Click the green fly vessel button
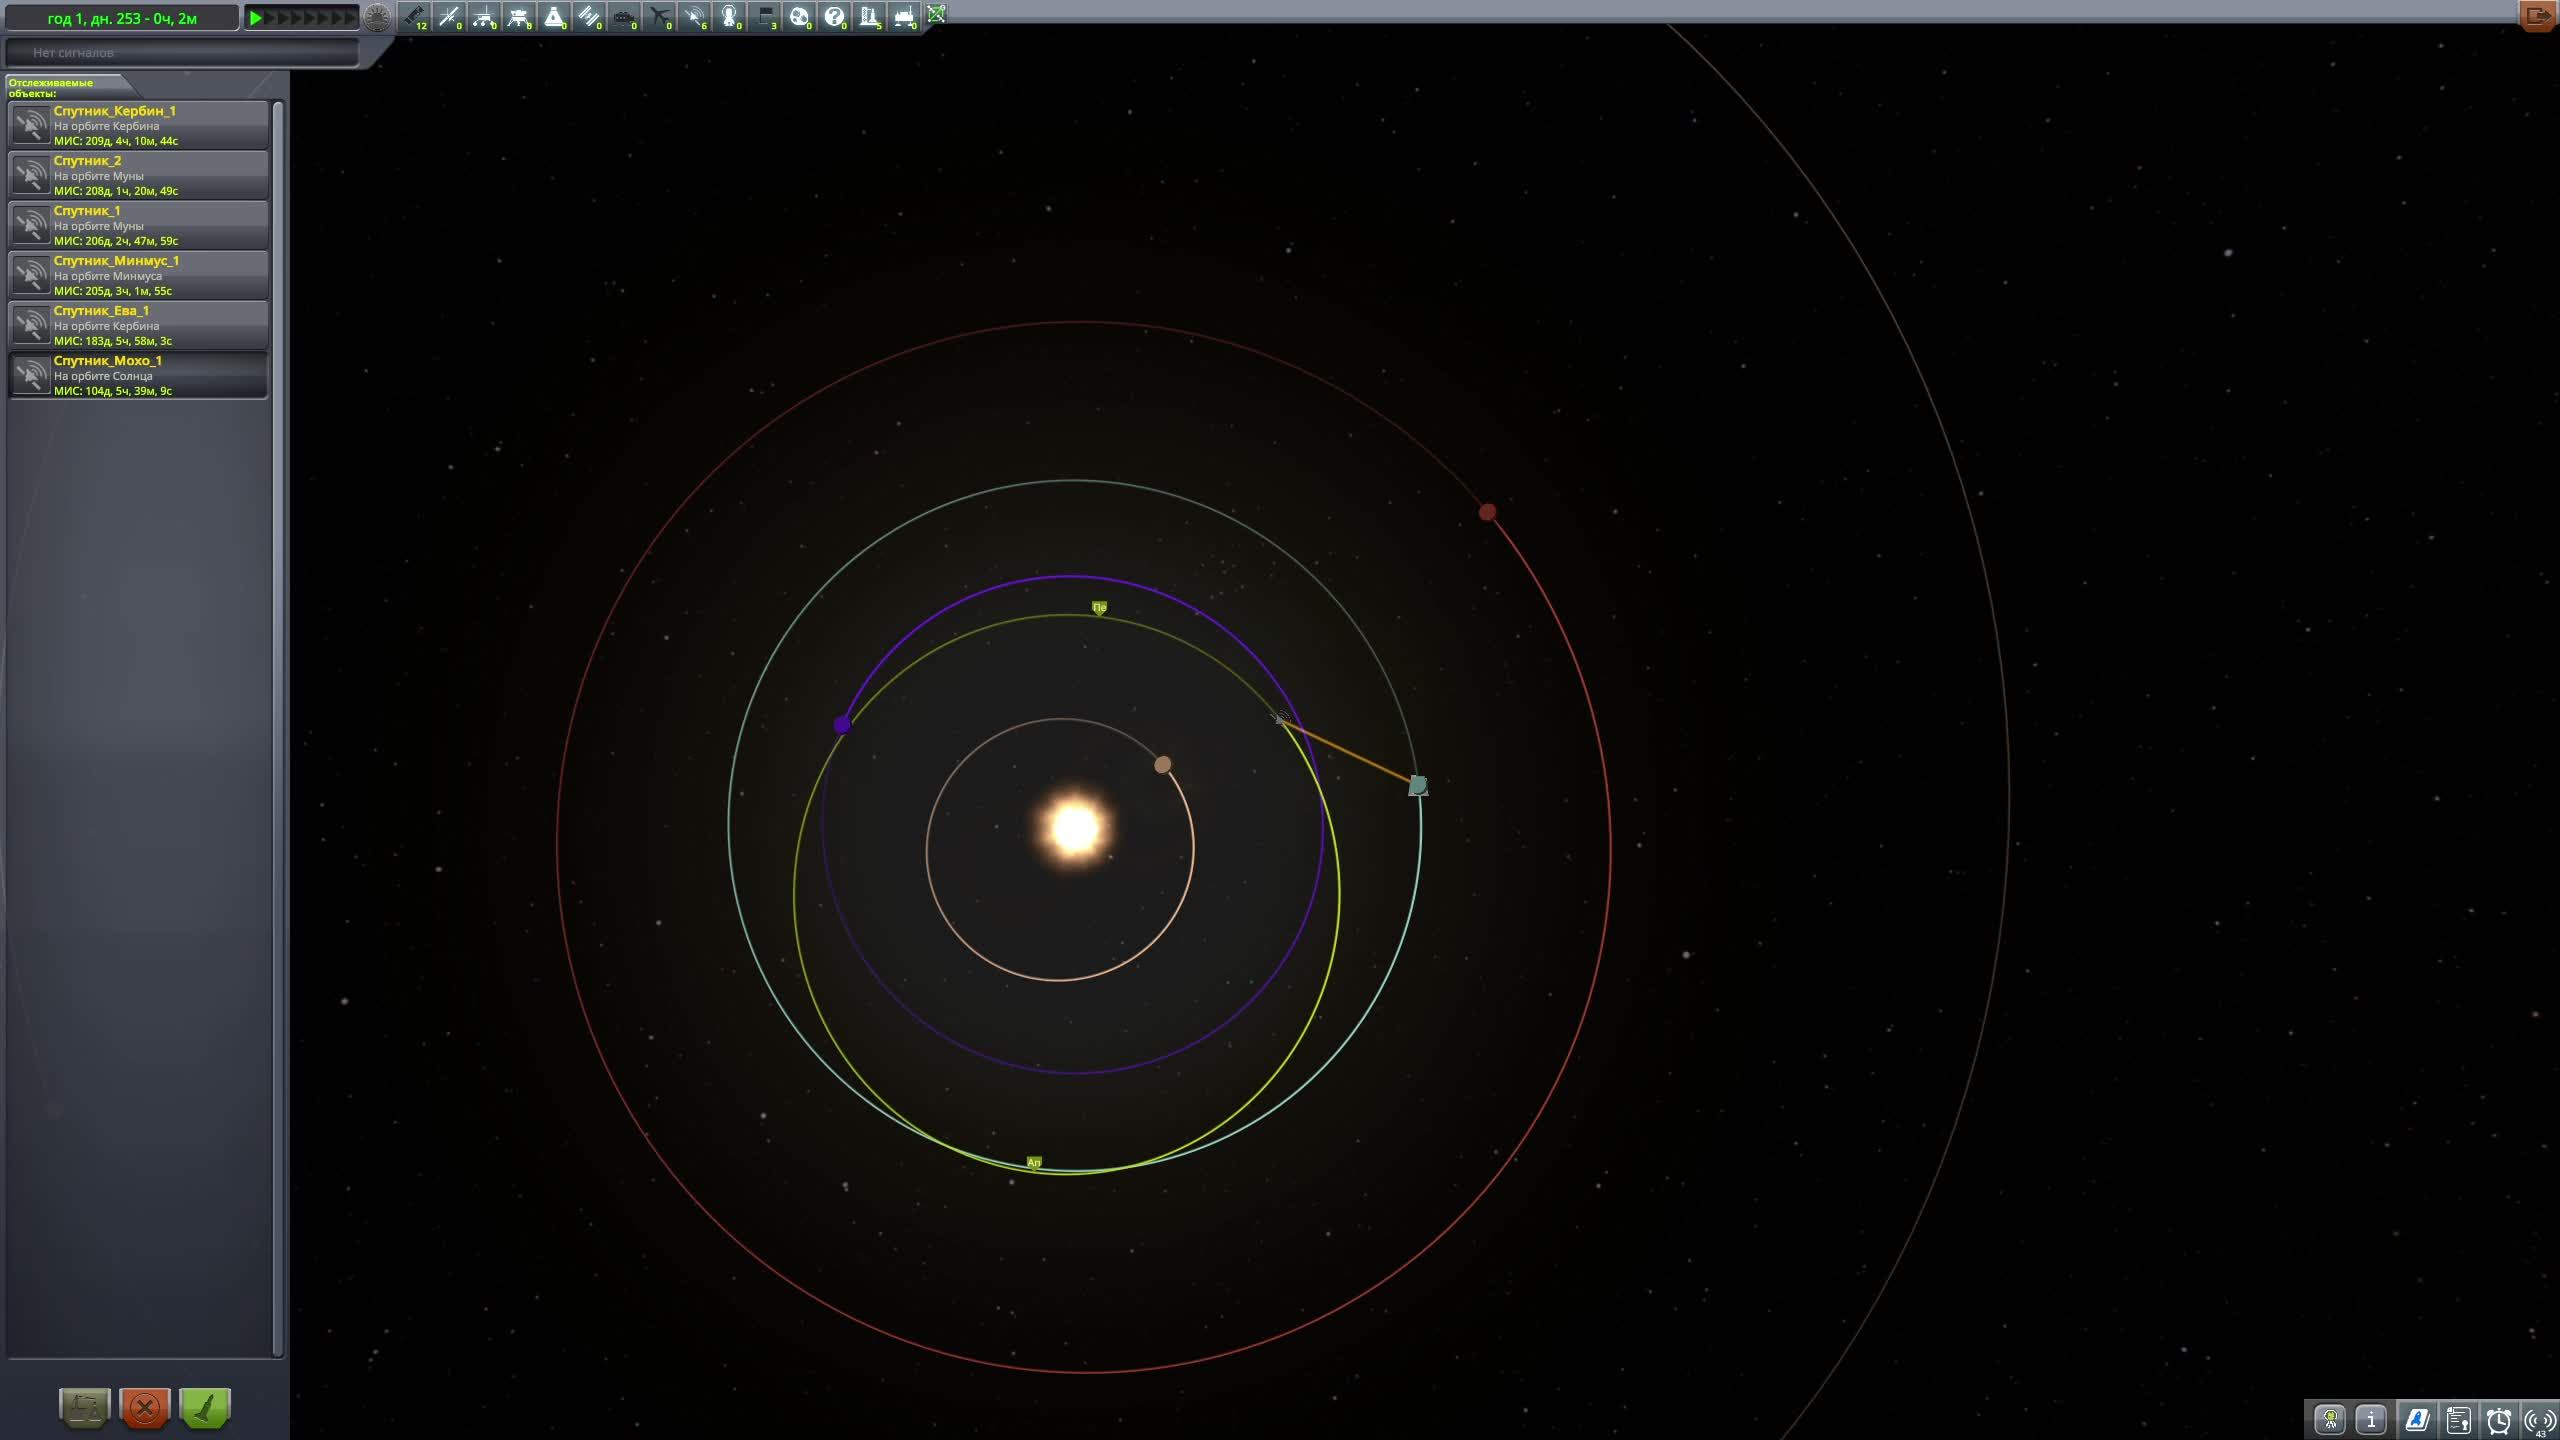The image size is (2560, 1440). coord(205,1408)
